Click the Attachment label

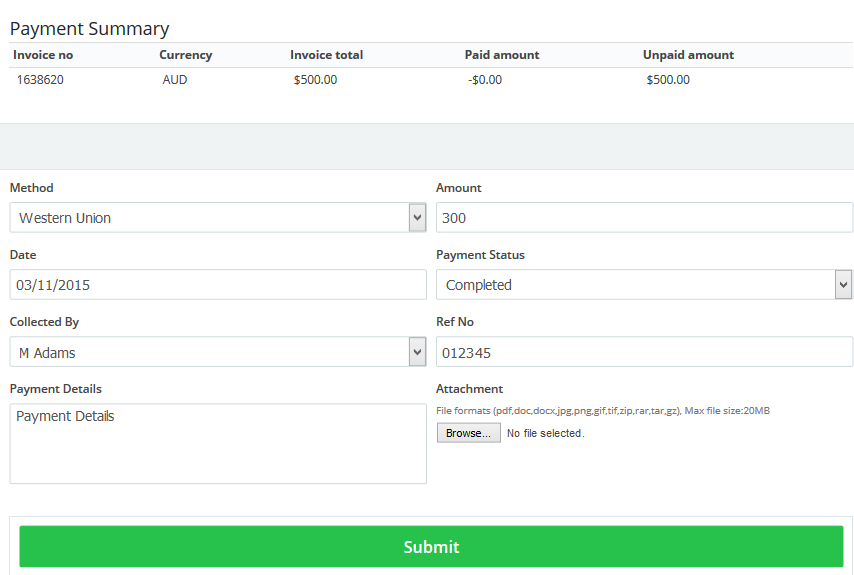469,389
